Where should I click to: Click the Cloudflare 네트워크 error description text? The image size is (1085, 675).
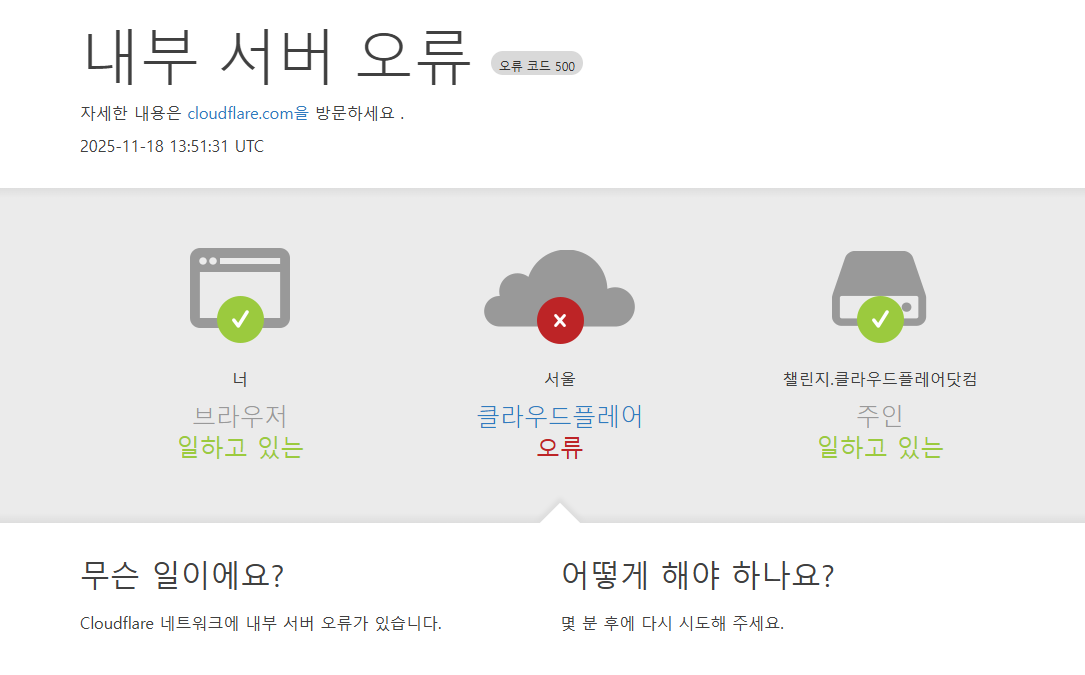[260, 623]
